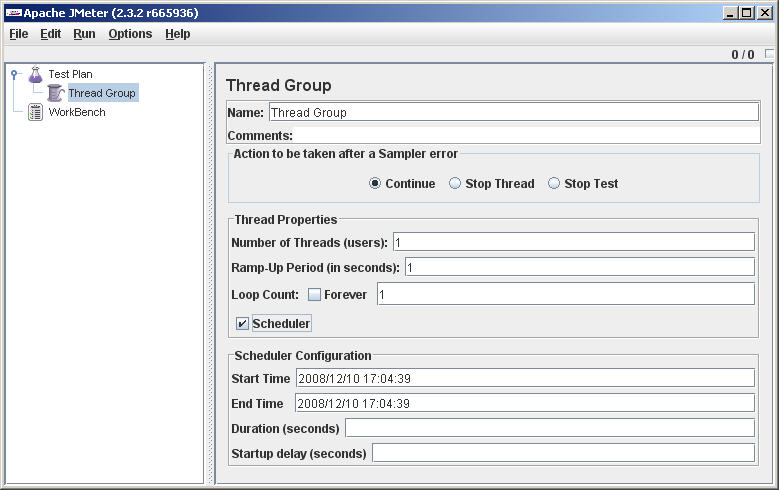The width and height of the screenshot is (779, 490).
Task: Click the Thread Group spool icon
Action: click(56, 93)
